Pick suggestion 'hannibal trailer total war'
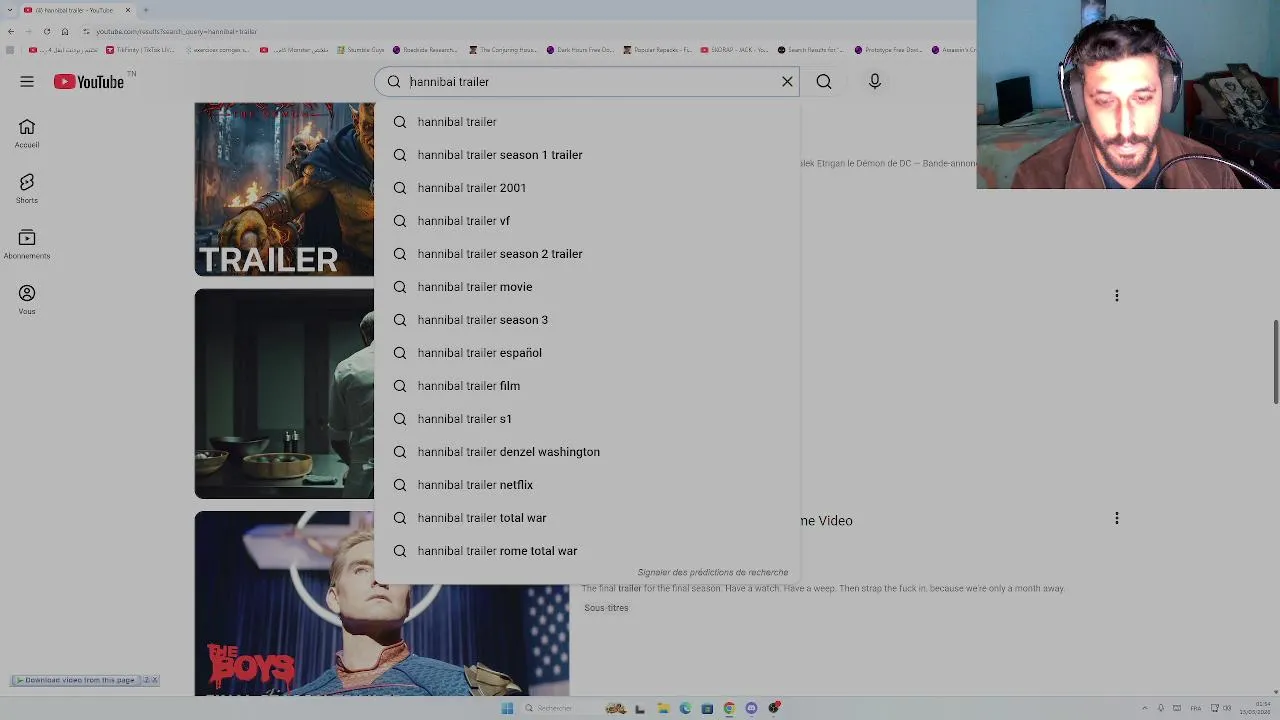Viewport: 1280px width, 720px height. coord(587,518)
